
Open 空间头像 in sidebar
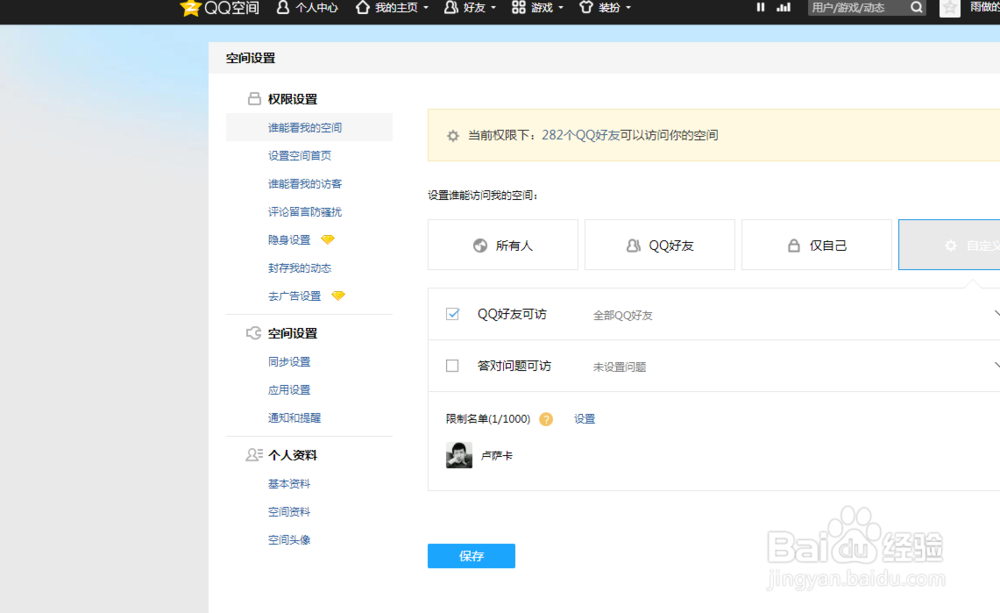point(289,540)
